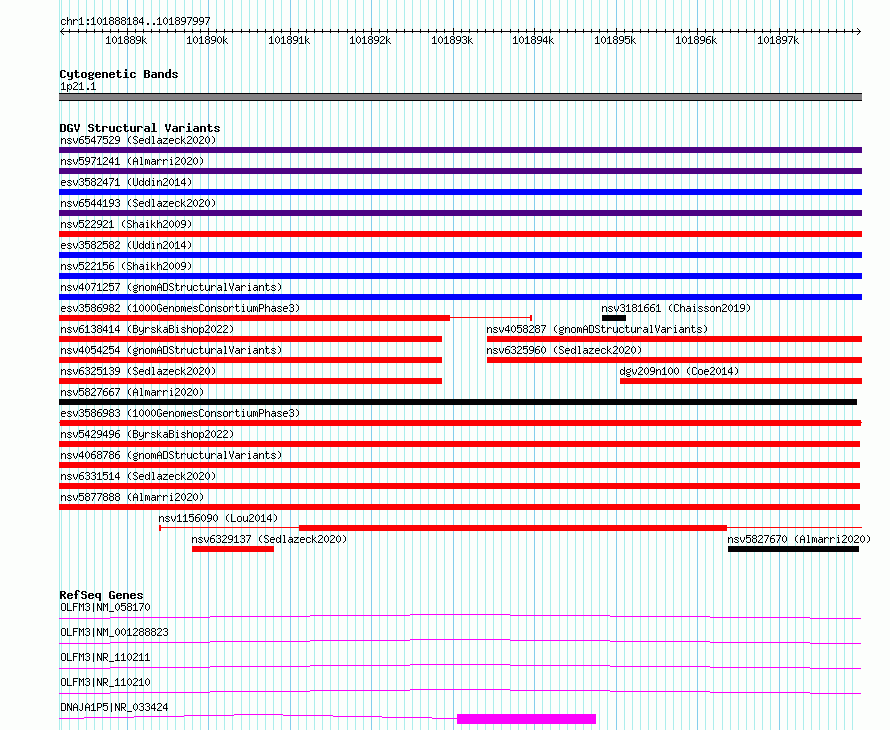Click the gray 1p21.1 cytogenetic band bar
Screen dimensions: 890x730
[x=460, y=97]
